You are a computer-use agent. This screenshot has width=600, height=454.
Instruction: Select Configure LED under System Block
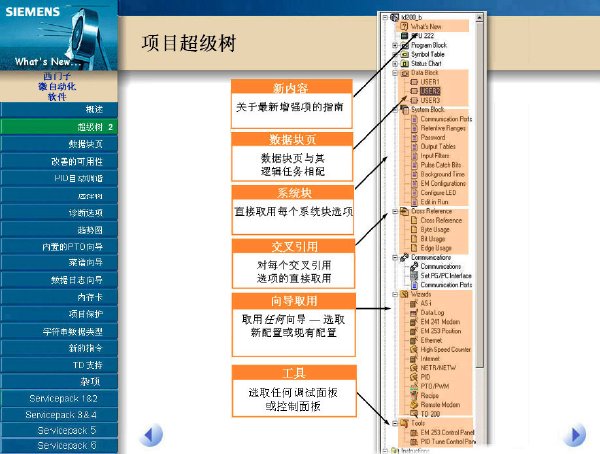[x=438, y=193]
